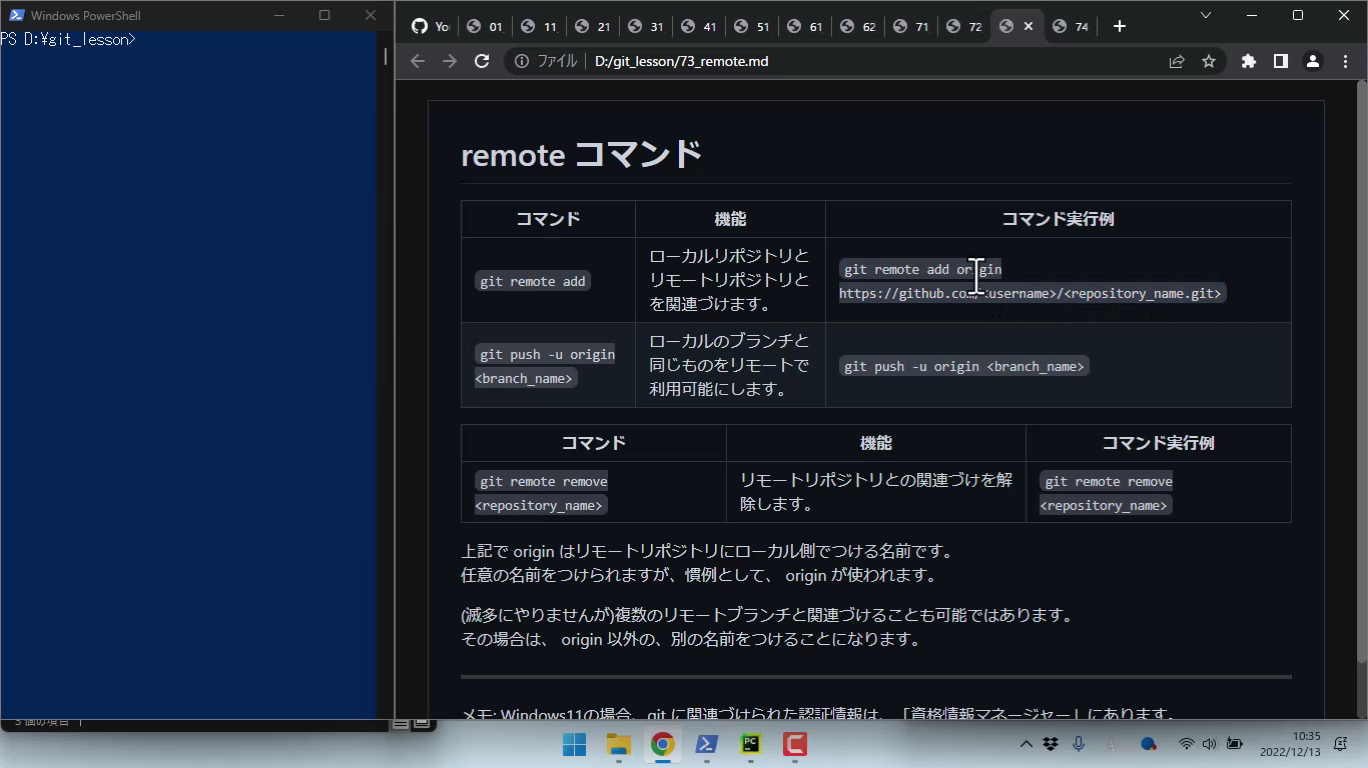The height and width of the screenshot is (768, 1368).
Task: Launch PyCharm from the taskbar
Action: [x=750, y=744]
